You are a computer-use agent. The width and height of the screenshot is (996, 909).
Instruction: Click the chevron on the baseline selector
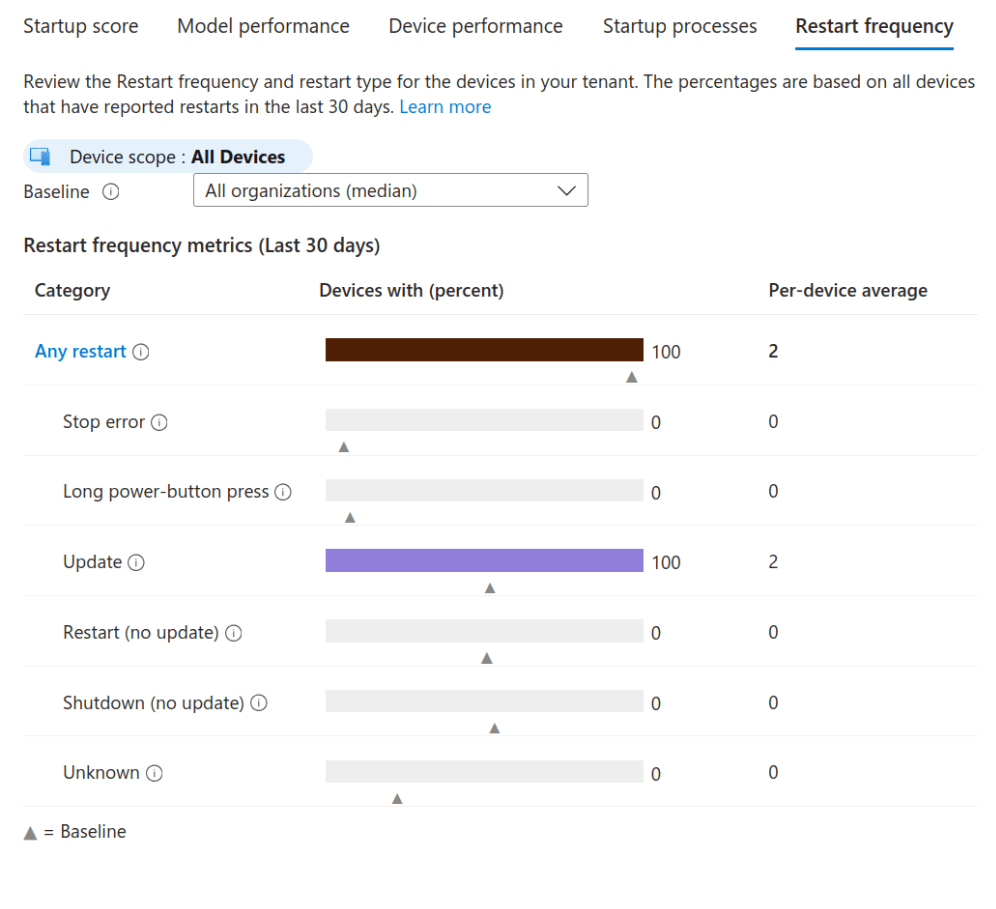[x=565, y=190]
